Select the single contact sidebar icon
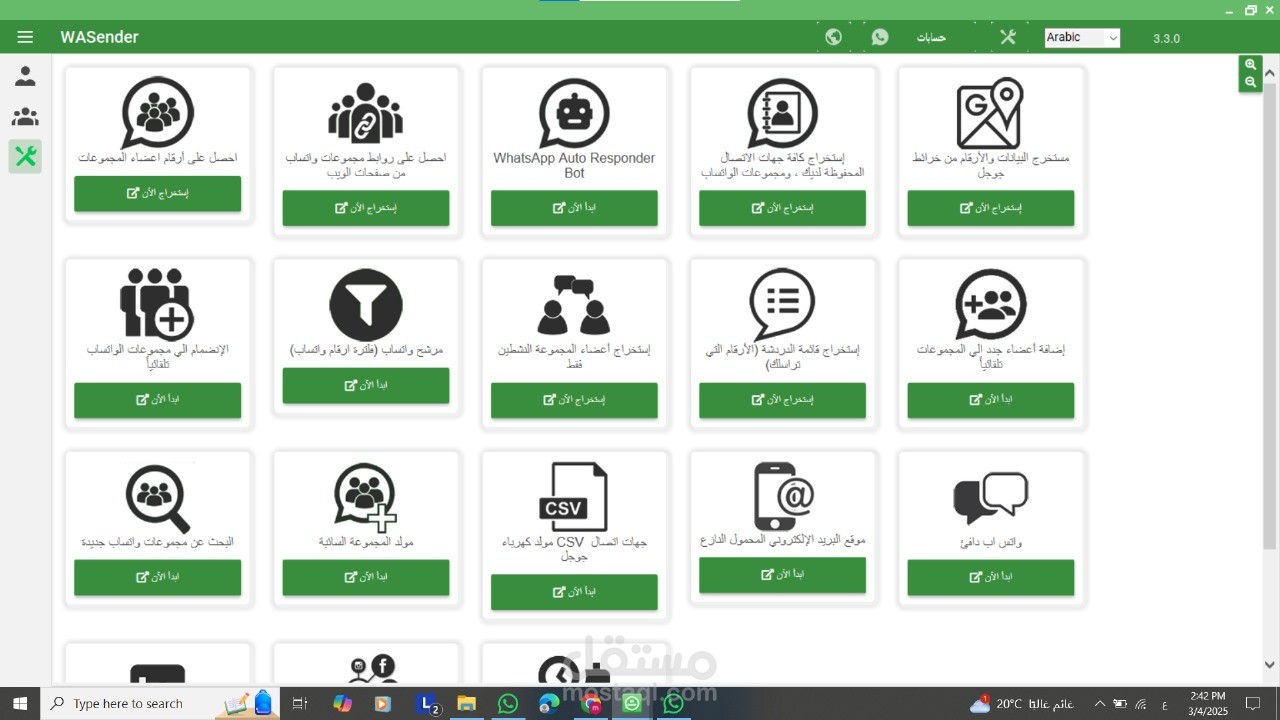 25,76
